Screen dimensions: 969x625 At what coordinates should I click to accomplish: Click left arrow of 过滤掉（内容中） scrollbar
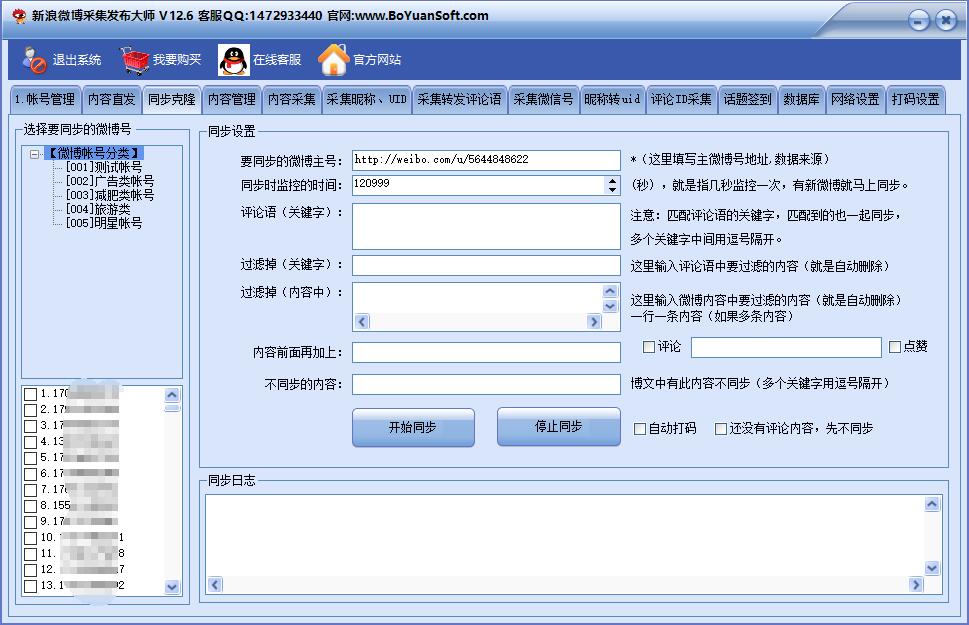[362, 321]
